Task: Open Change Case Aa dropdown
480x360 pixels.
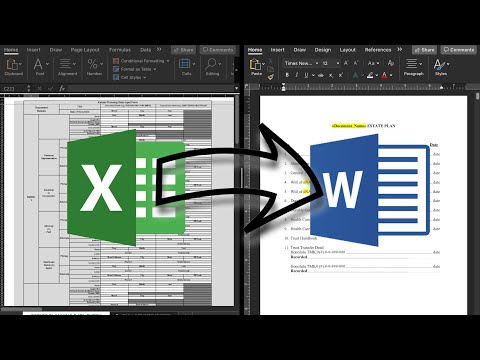Action: pyautogui.click(x=377, y=63)
